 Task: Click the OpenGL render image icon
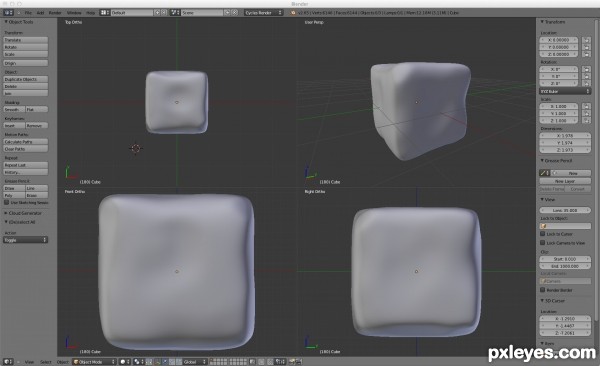pyautogui.click(x=292, y=361)
